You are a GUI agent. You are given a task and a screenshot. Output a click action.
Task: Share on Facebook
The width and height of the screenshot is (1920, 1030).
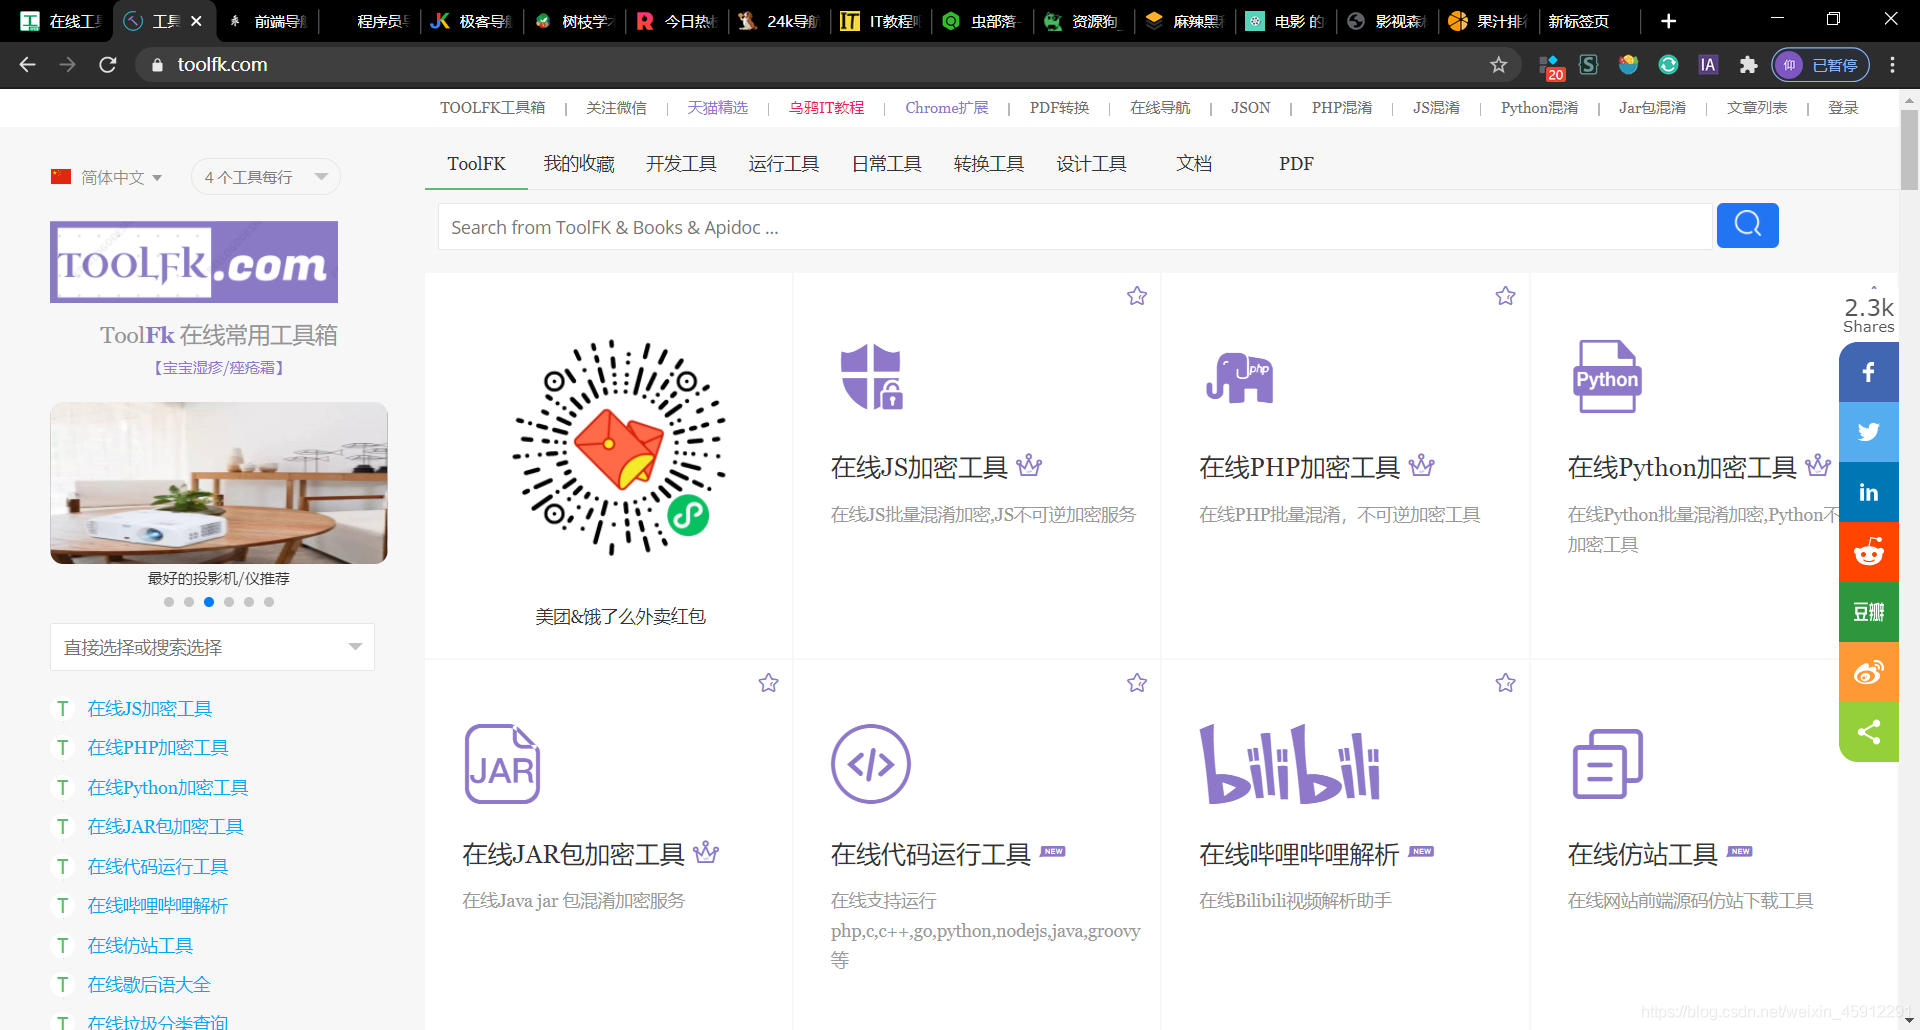tap(1868, 372)
